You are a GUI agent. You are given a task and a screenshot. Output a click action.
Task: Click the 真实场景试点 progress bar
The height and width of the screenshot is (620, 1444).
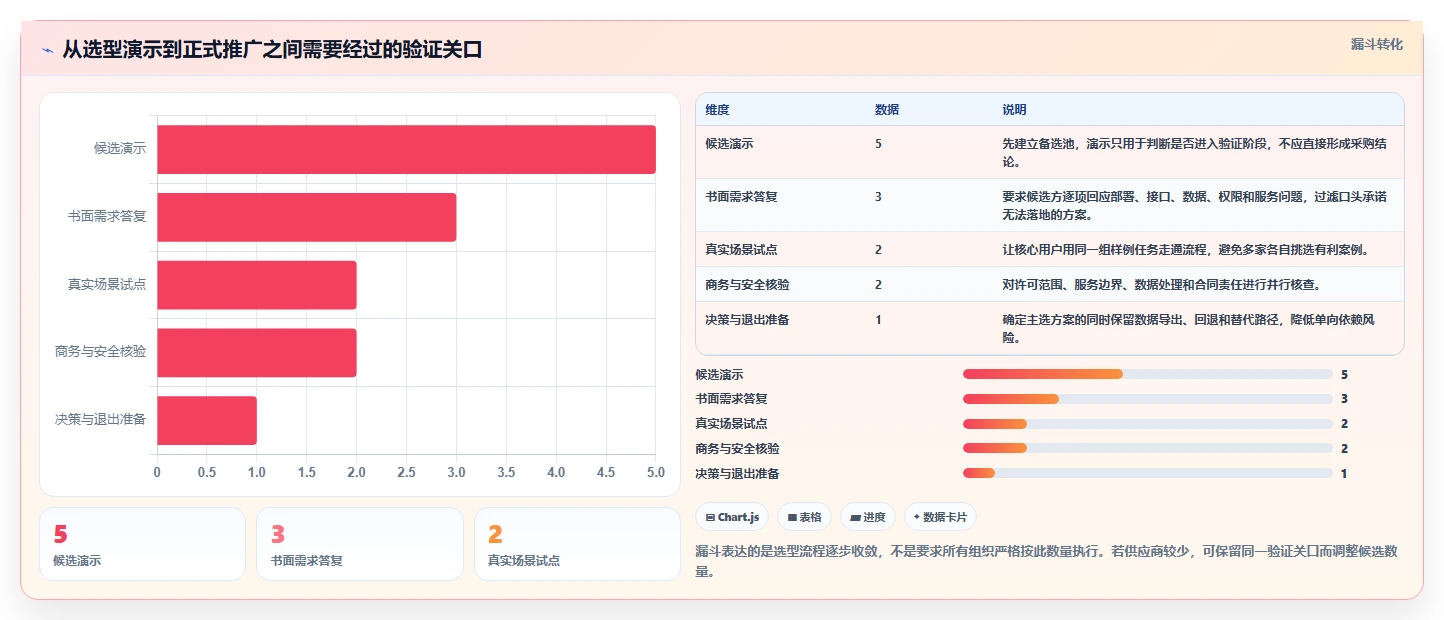(x=1148, y=424)
